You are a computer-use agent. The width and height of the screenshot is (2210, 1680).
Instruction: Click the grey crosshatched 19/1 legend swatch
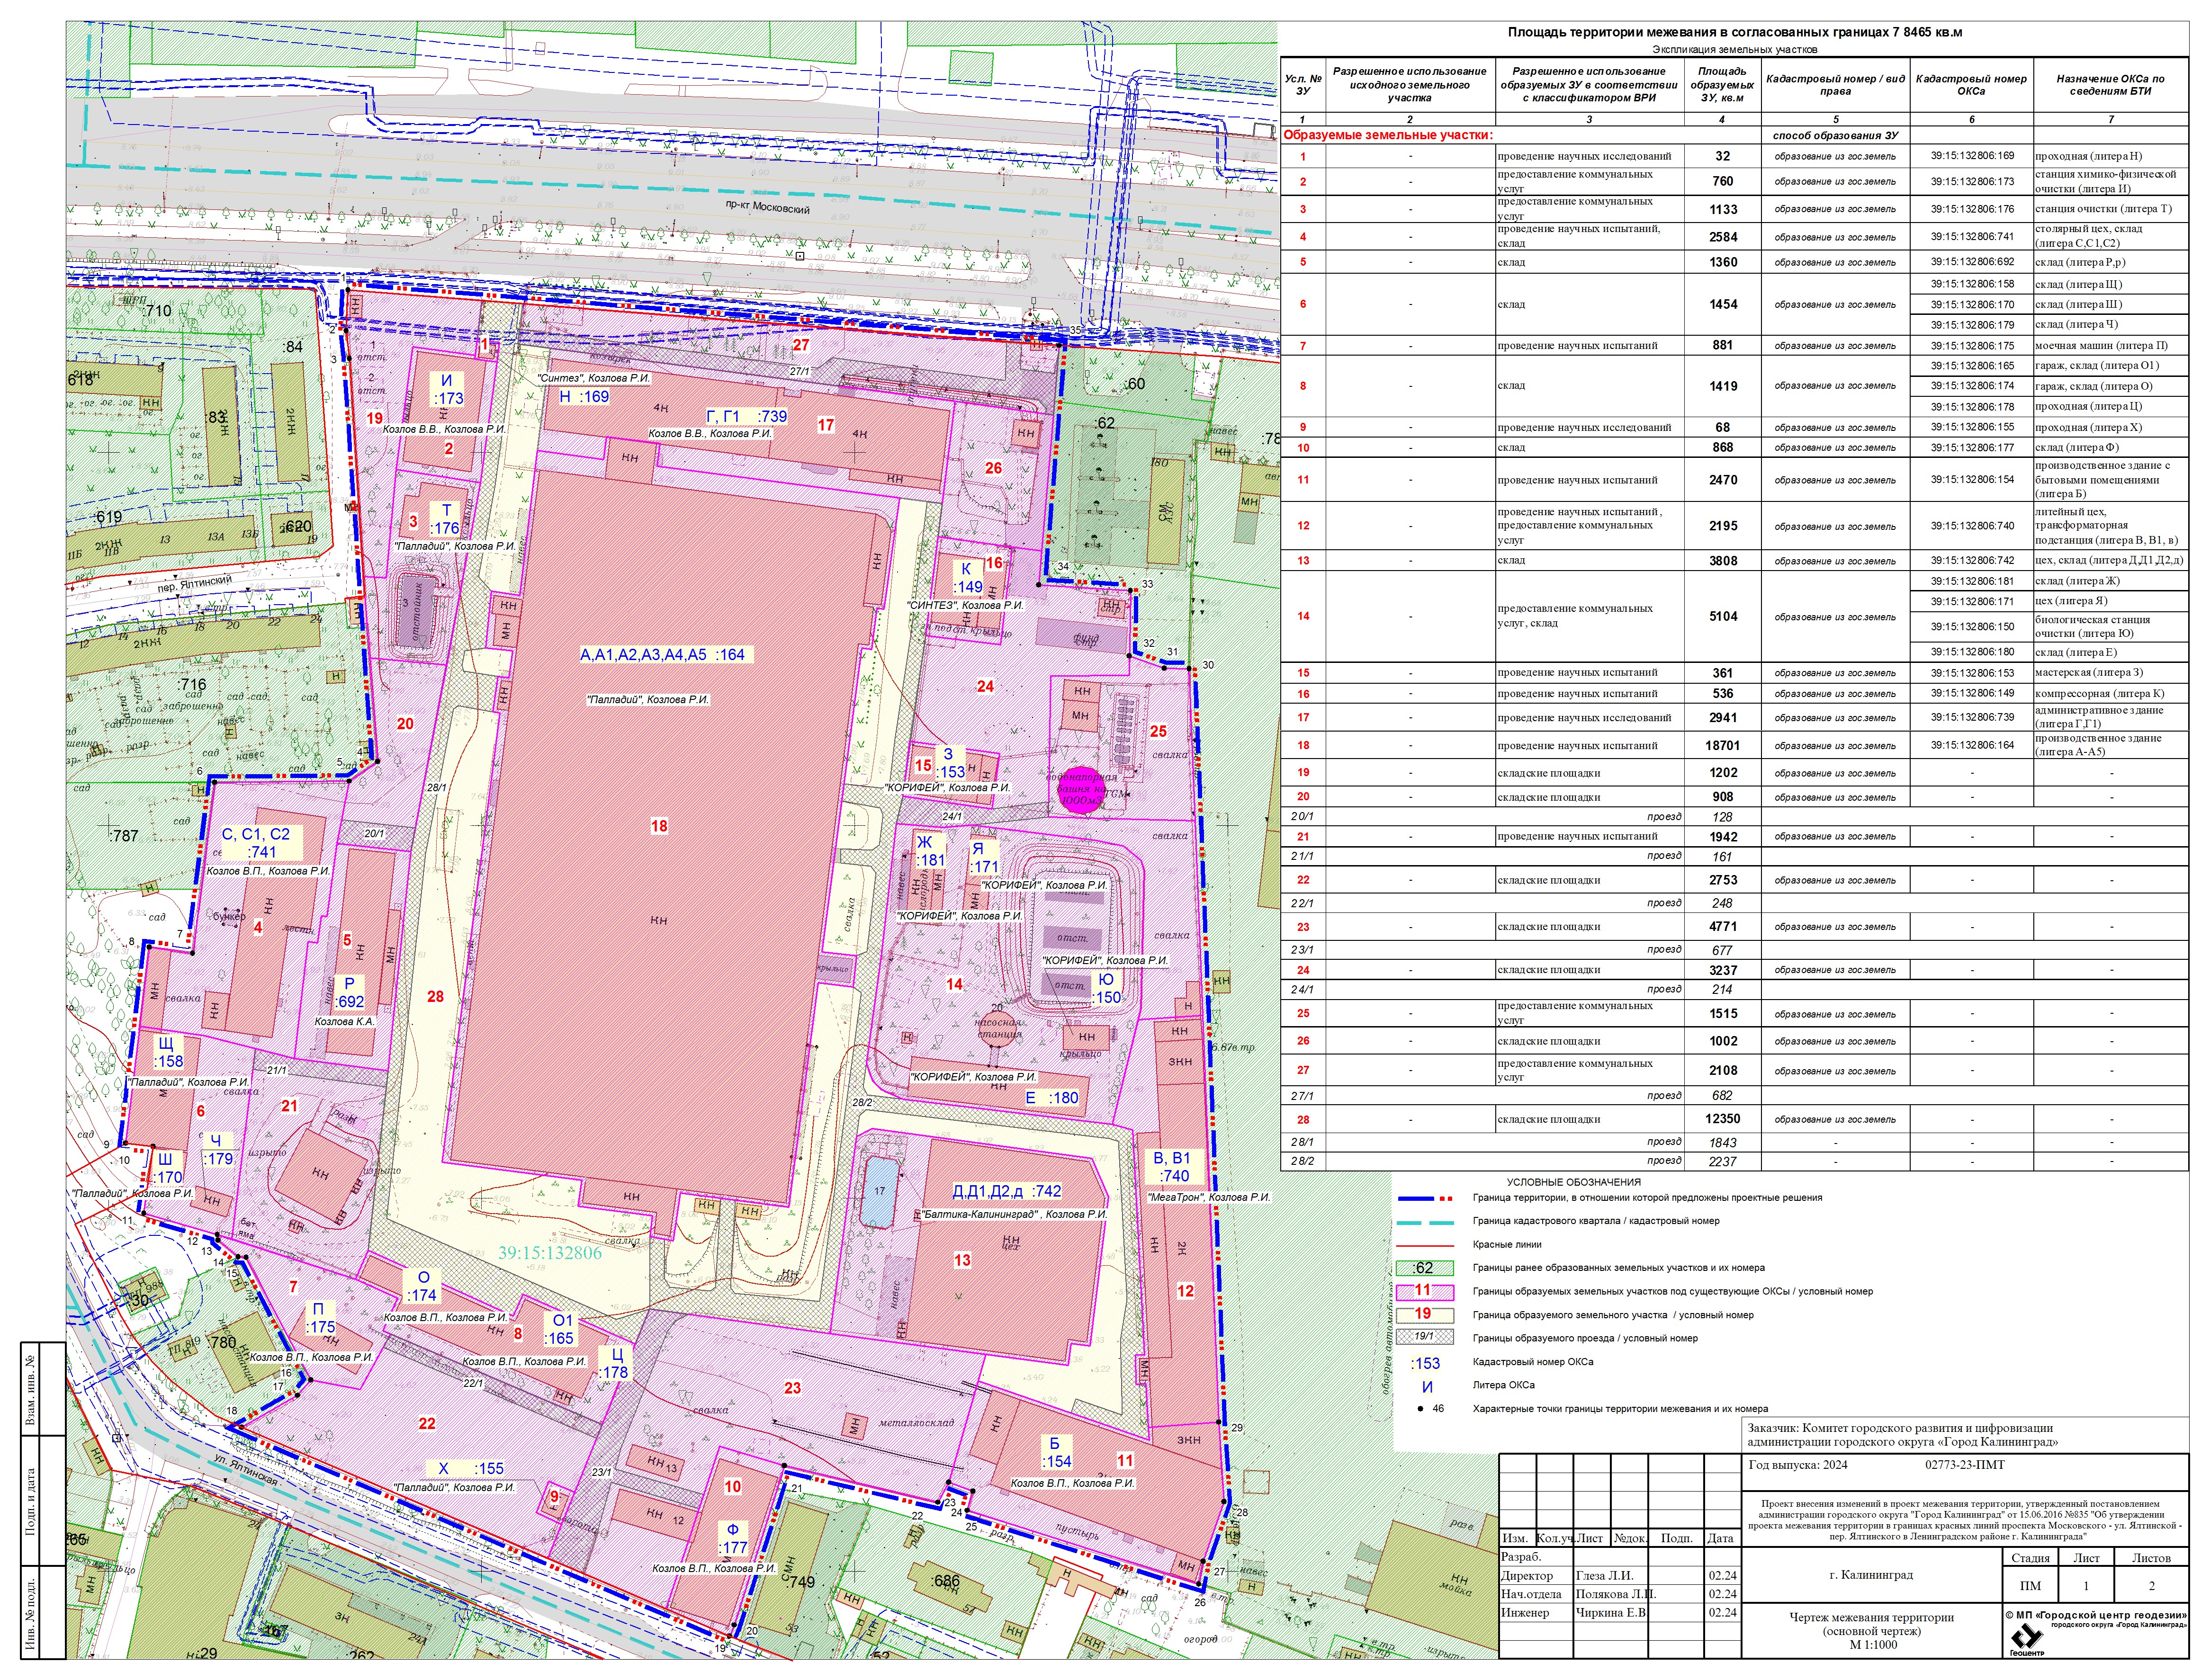(1424, 1337)
